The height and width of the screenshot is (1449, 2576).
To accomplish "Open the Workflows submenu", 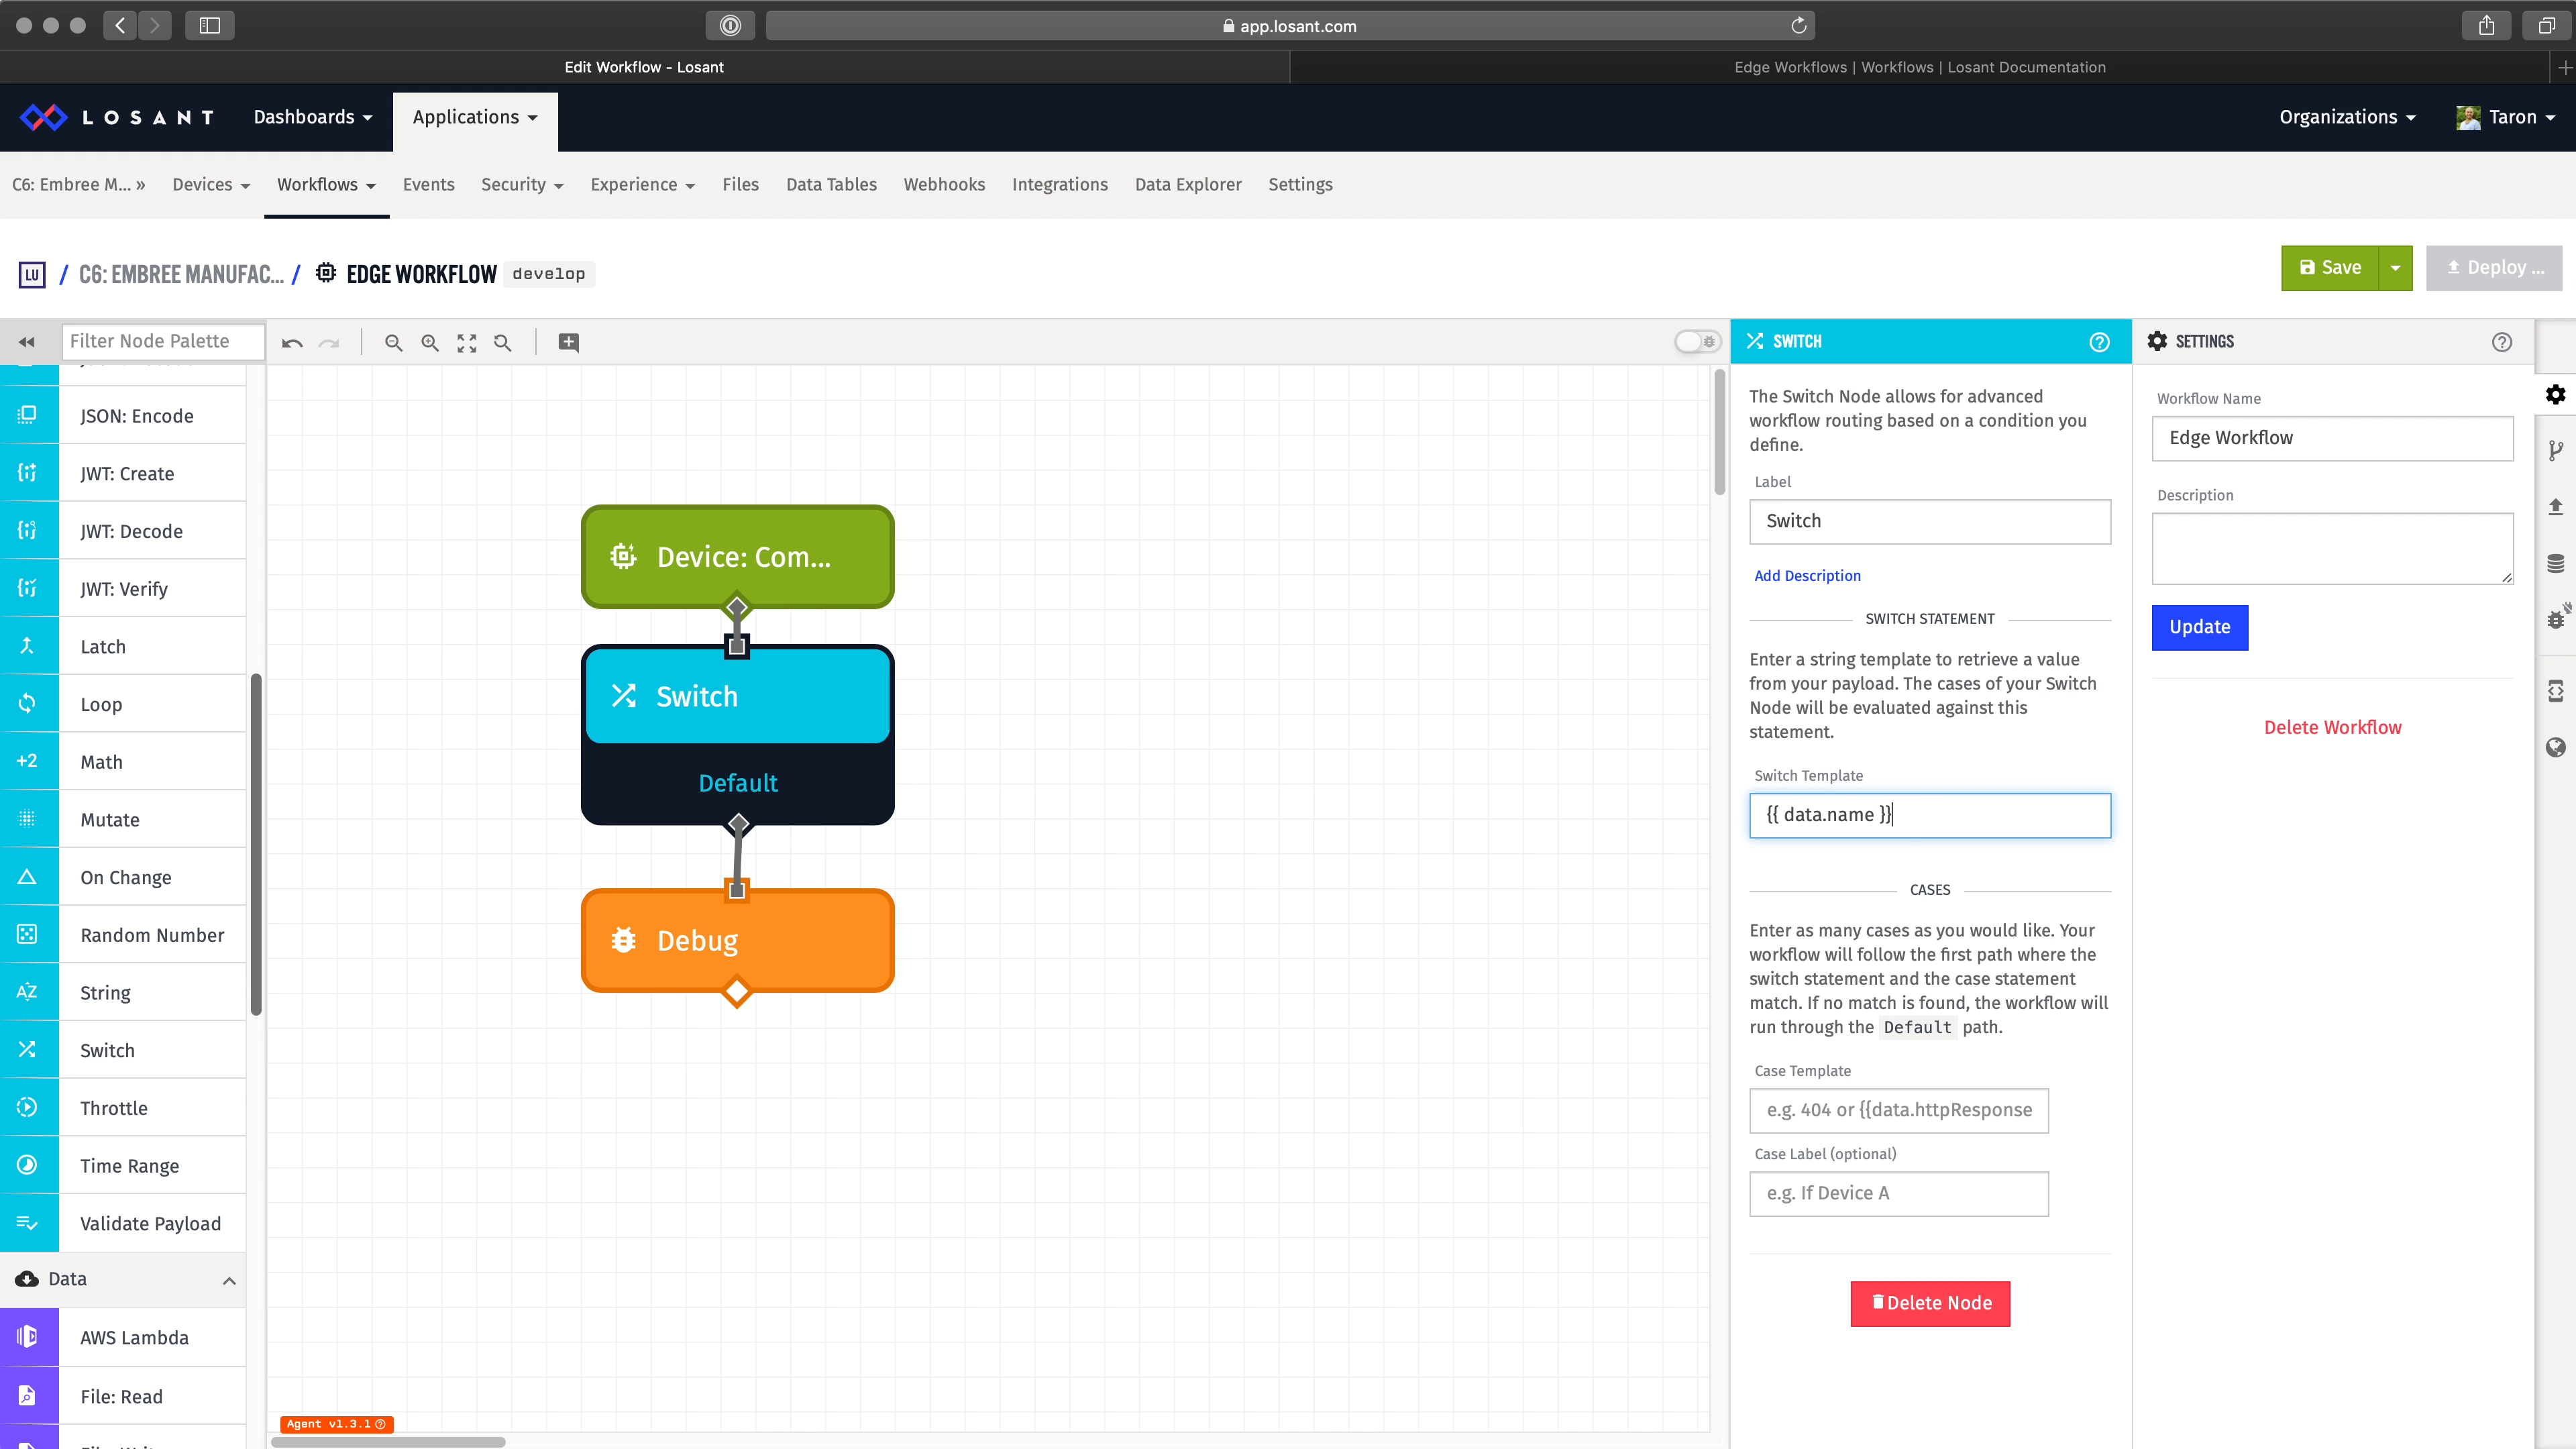I will point(326,184).
